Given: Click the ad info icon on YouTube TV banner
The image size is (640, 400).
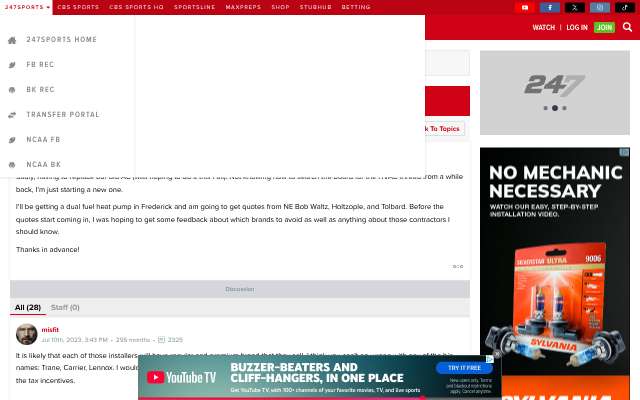Looking at the screenshot, I should (490, 359).
